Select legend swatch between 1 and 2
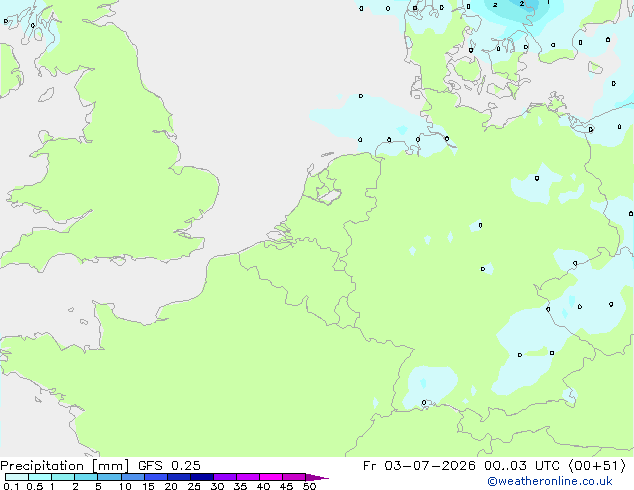Screen dimensions: 634x490 (63, 477)
